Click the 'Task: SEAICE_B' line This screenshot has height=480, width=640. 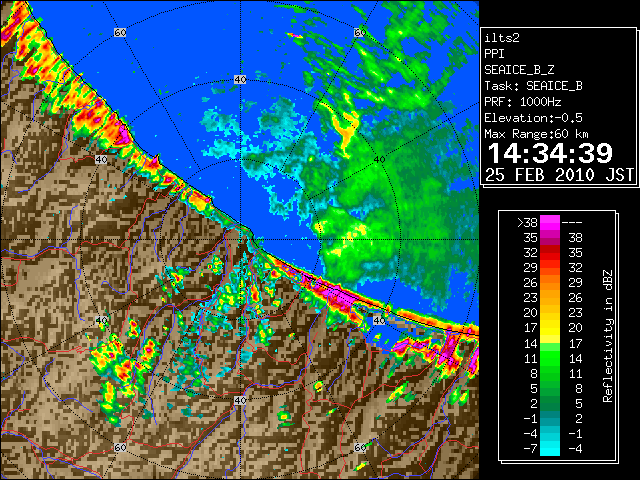point(533,86)
